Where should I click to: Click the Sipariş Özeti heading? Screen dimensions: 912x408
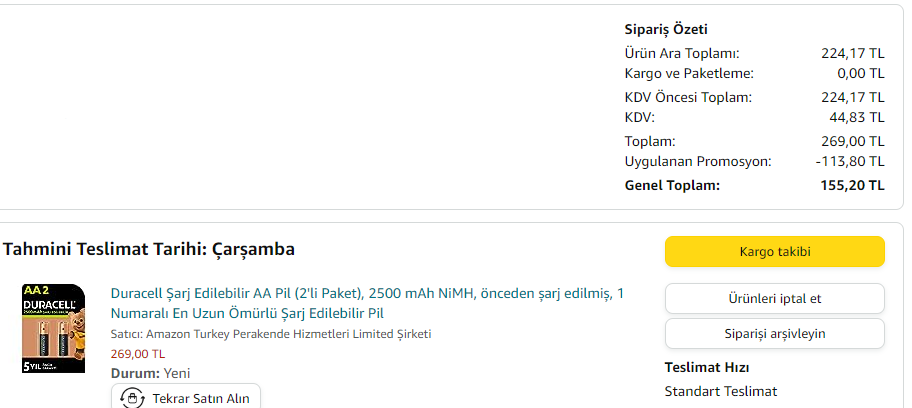point(666,30)
